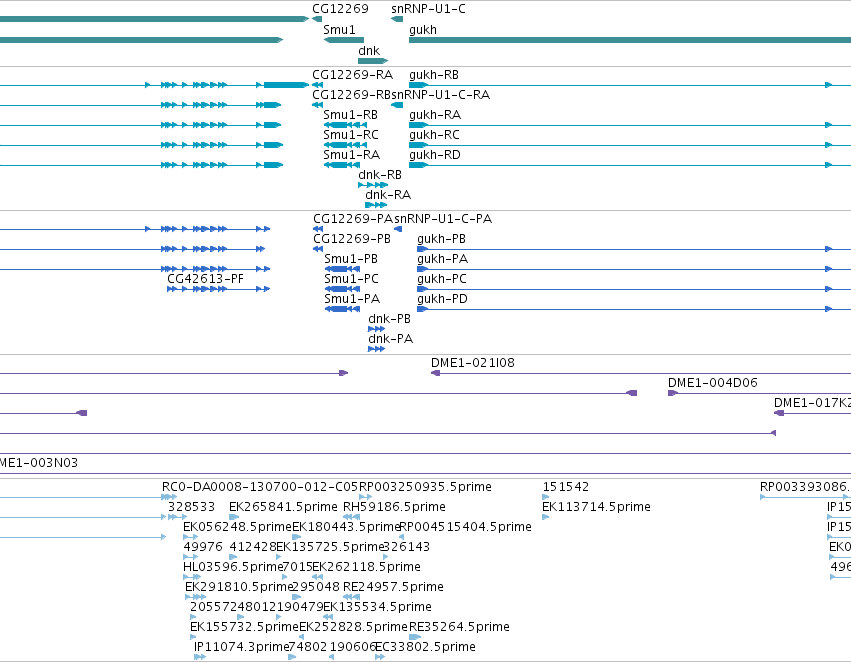Screen dimensions: 851x662
Task: Select the gukh-PD protein label
Action: point(442,299)
